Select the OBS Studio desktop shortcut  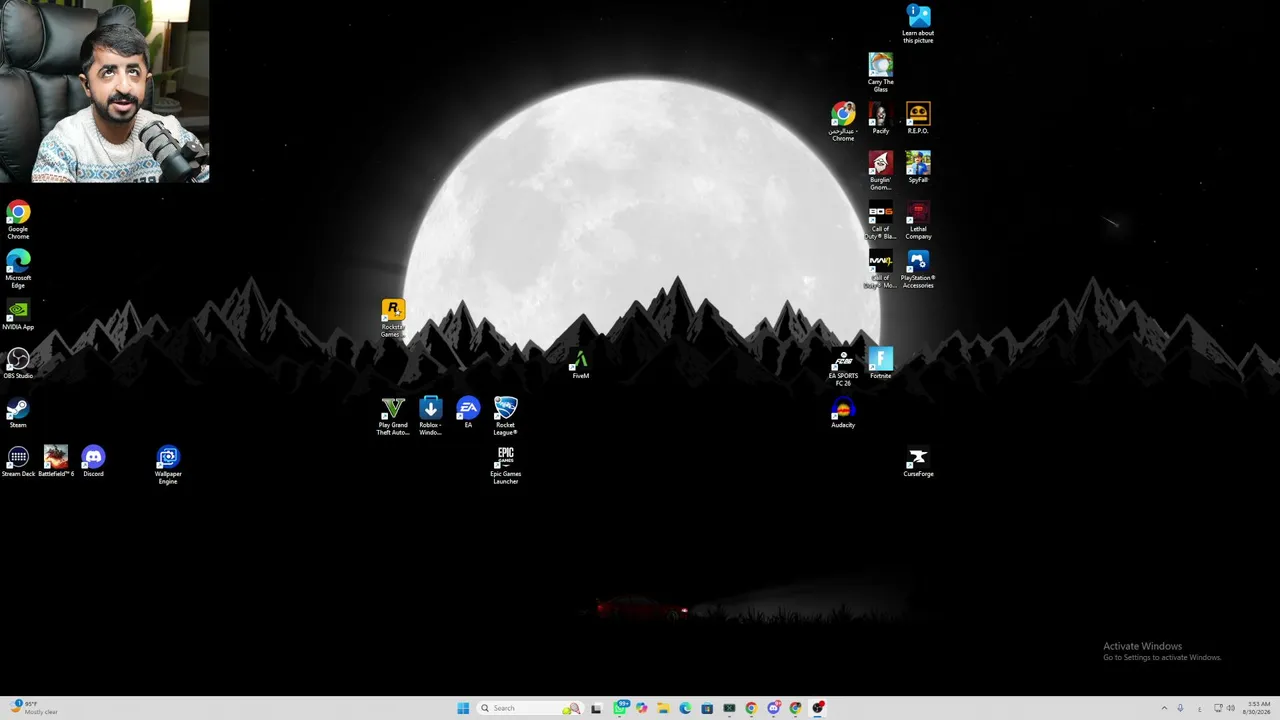pyautogui.click(x=18, y=363)
